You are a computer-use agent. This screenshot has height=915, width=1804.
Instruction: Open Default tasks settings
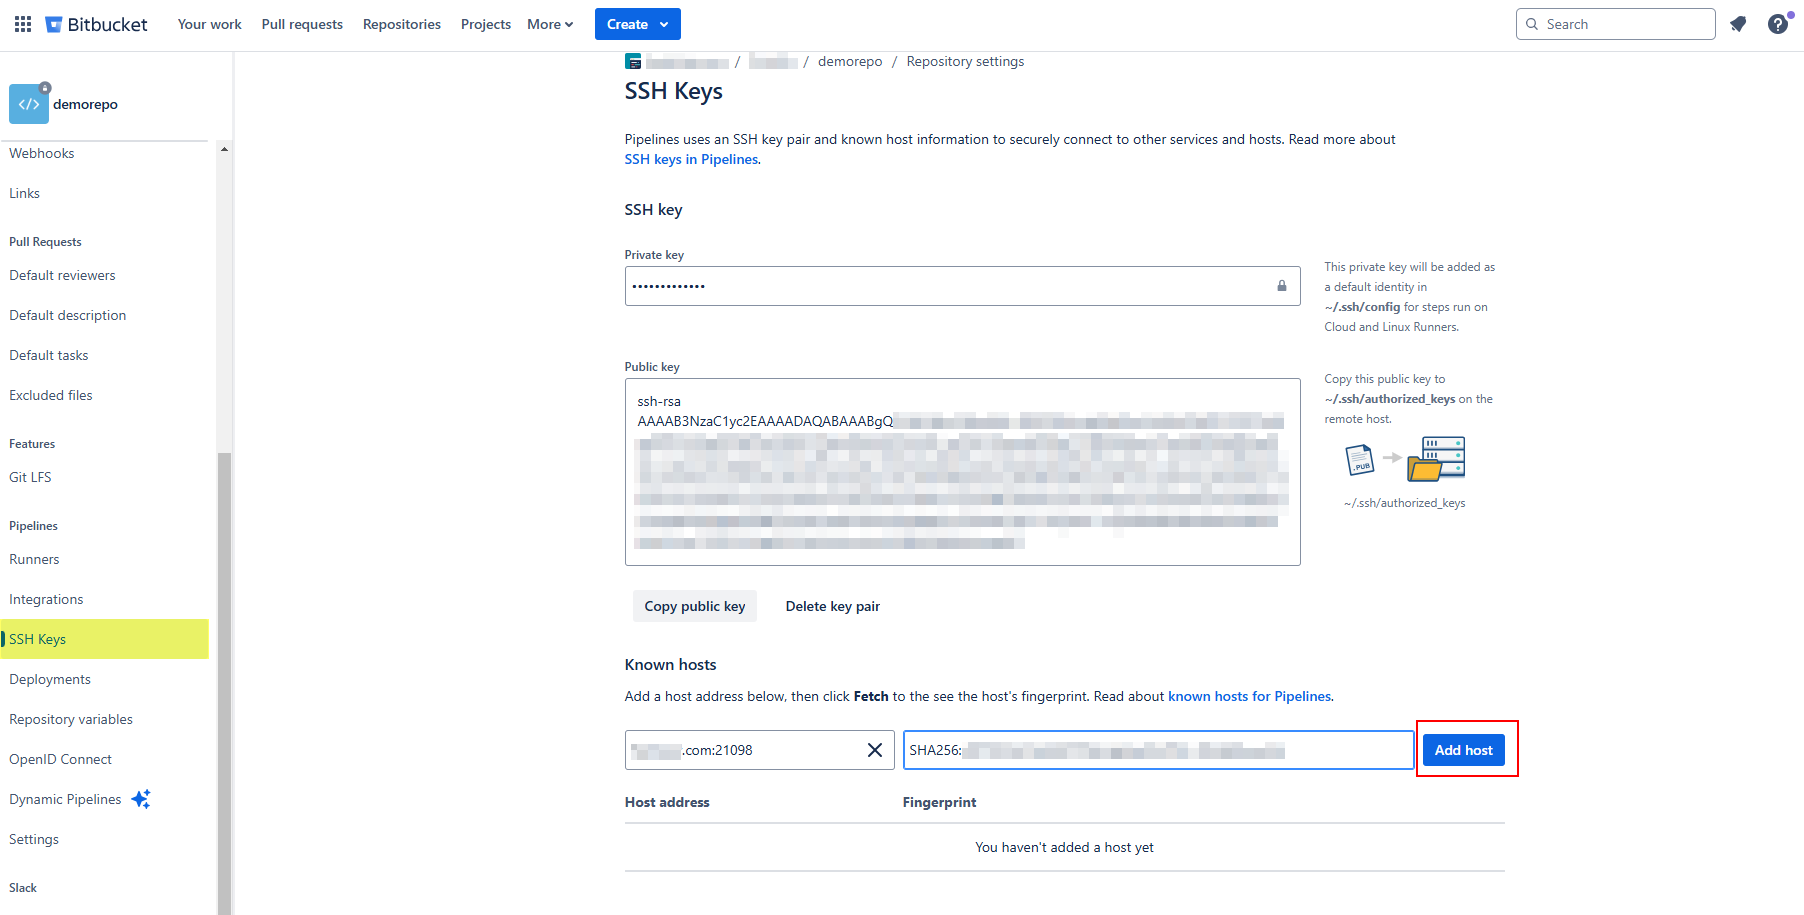49,355
